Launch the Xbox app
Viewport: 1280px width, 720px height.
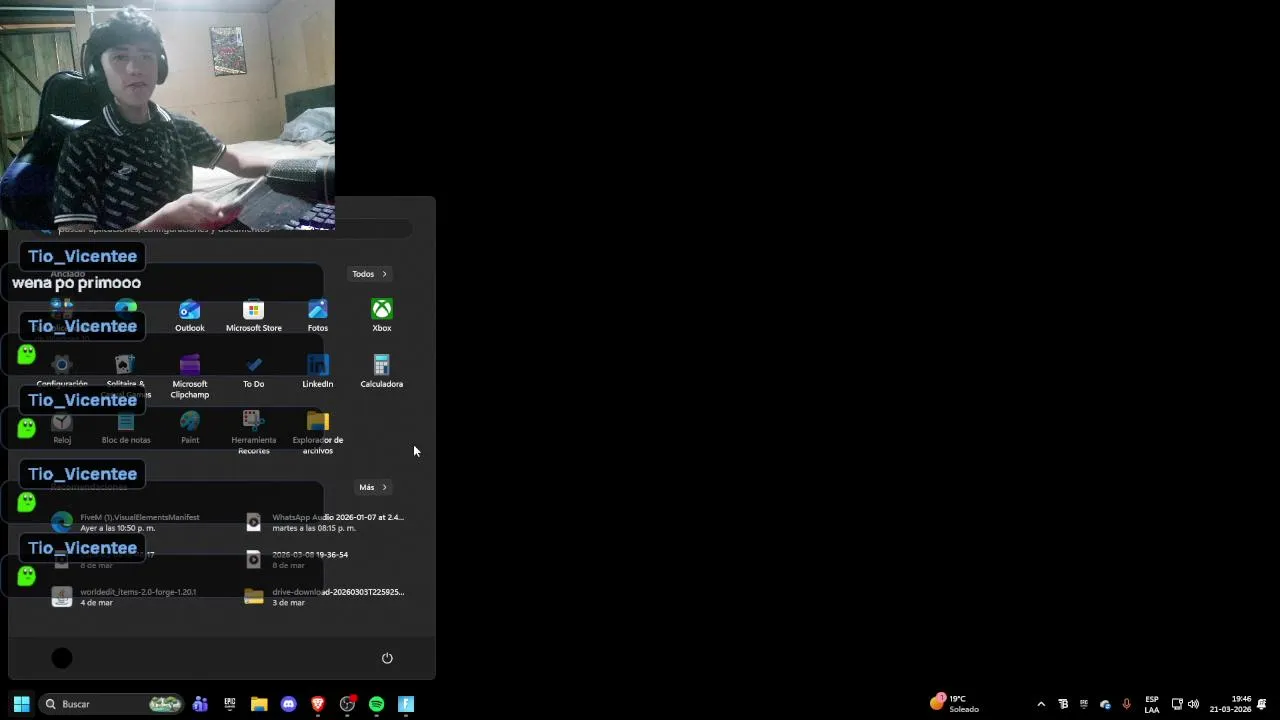pos(381,316)
